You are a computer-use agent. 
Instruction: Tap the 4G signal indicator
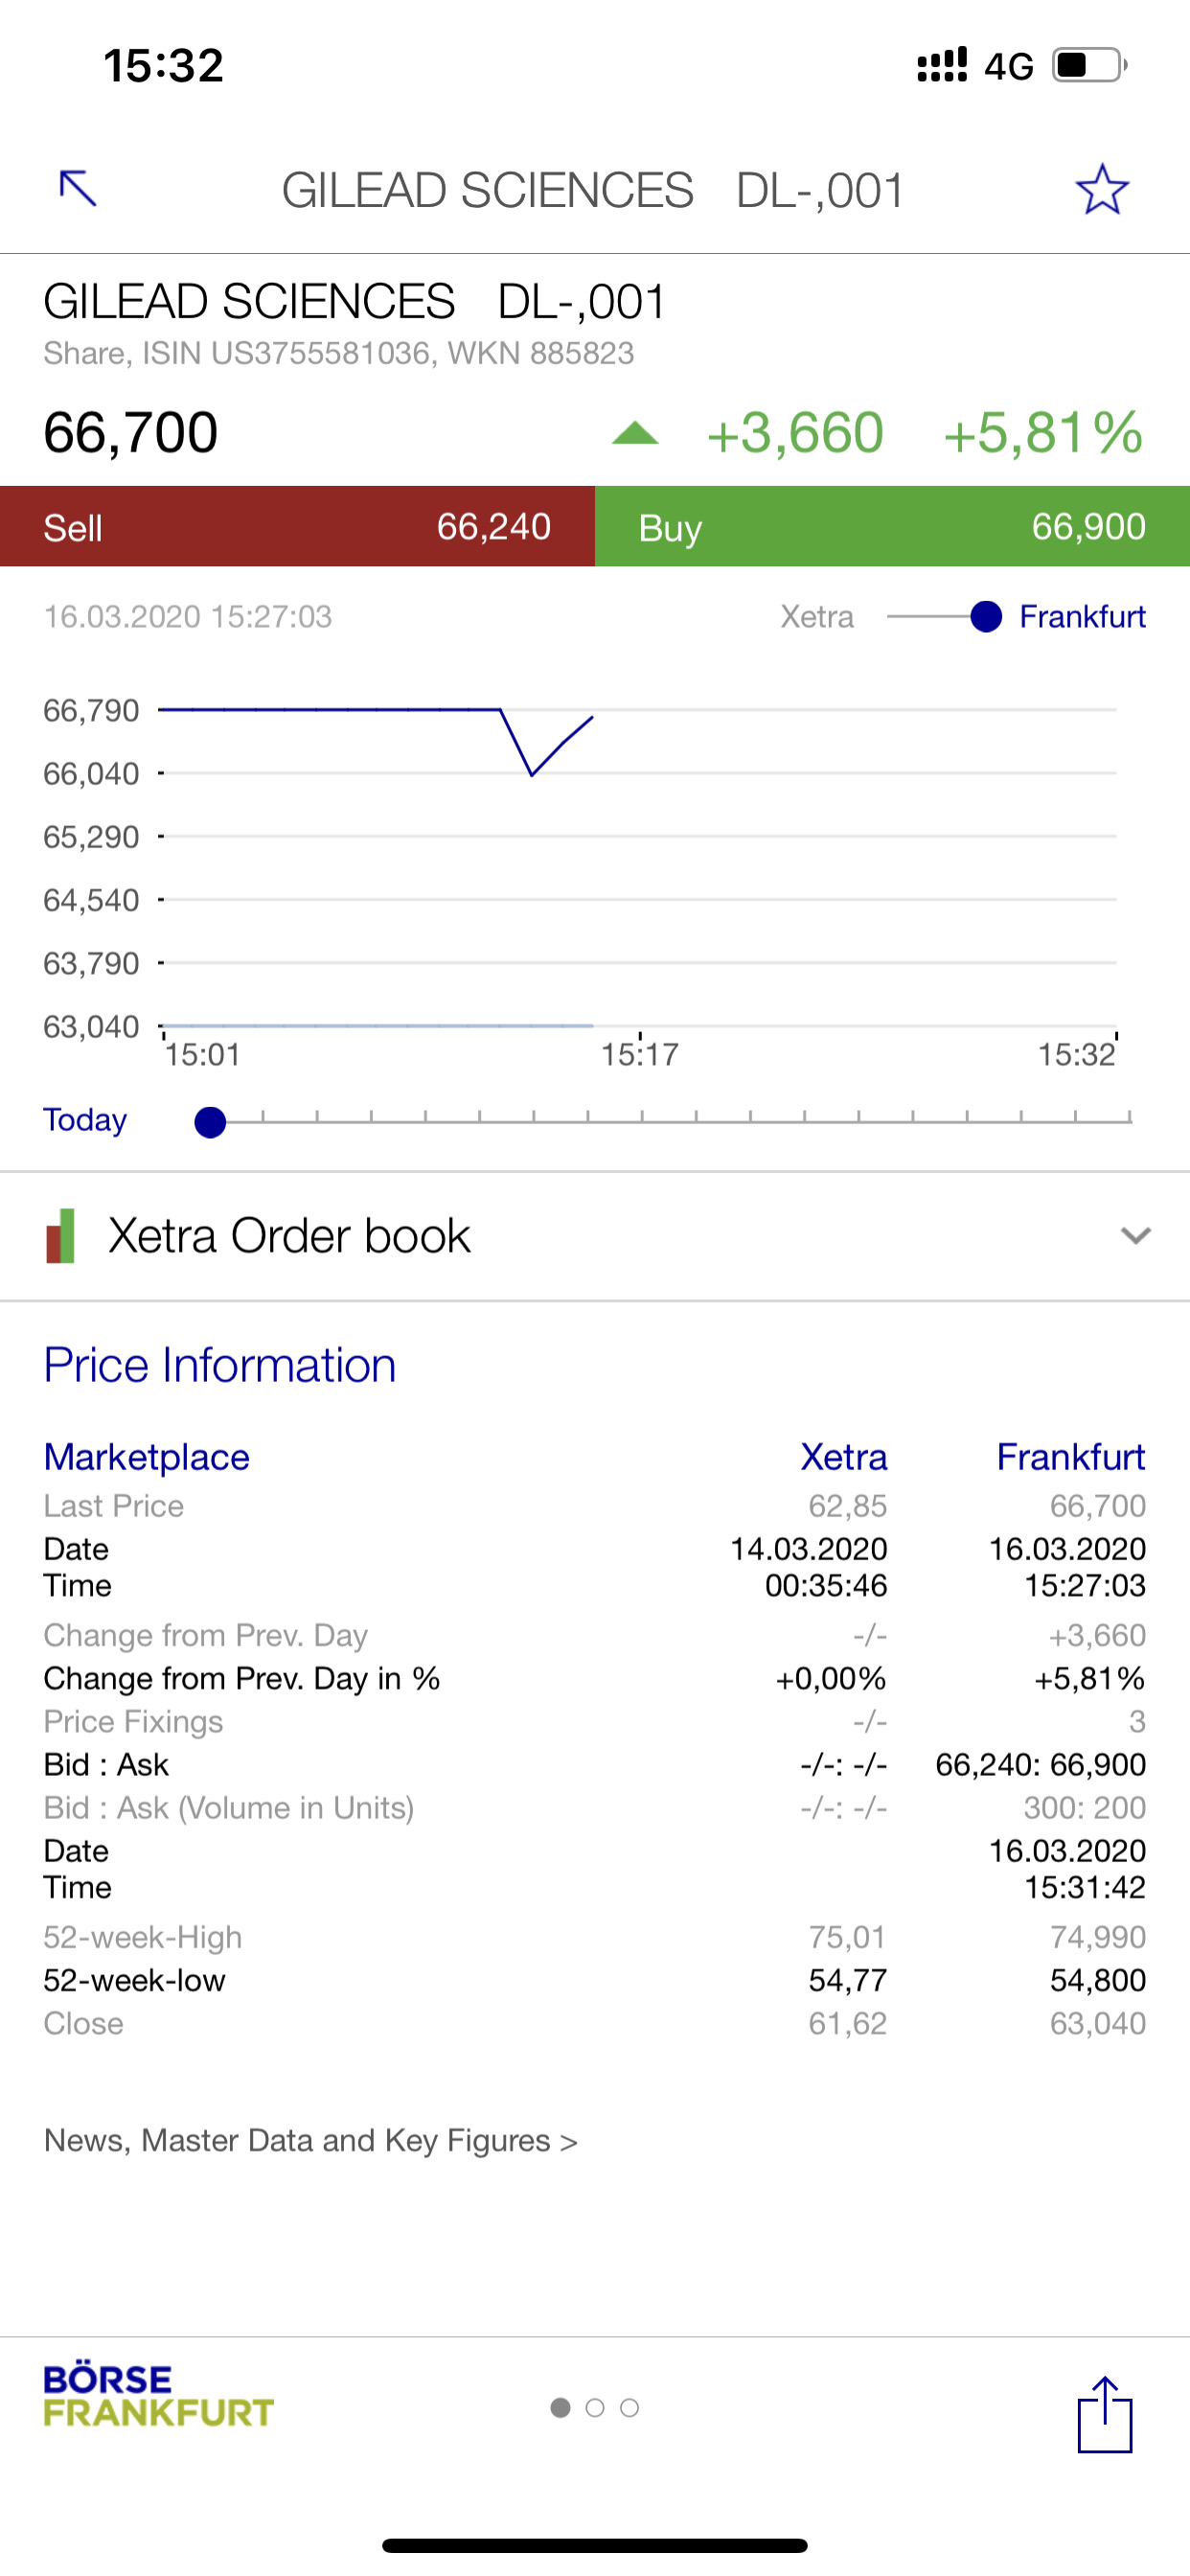pos(1008,66)
